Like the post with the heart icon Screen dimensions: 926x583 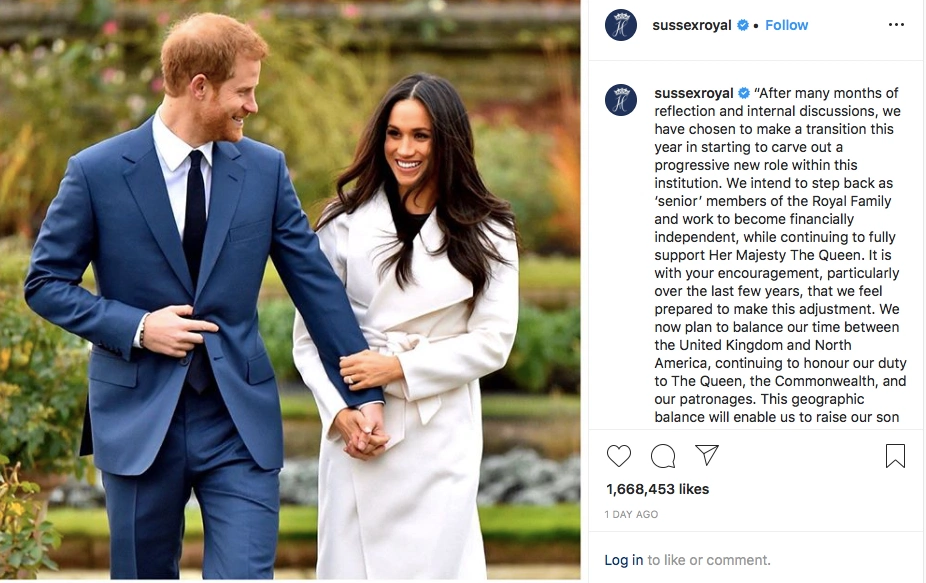coord(618,456)
